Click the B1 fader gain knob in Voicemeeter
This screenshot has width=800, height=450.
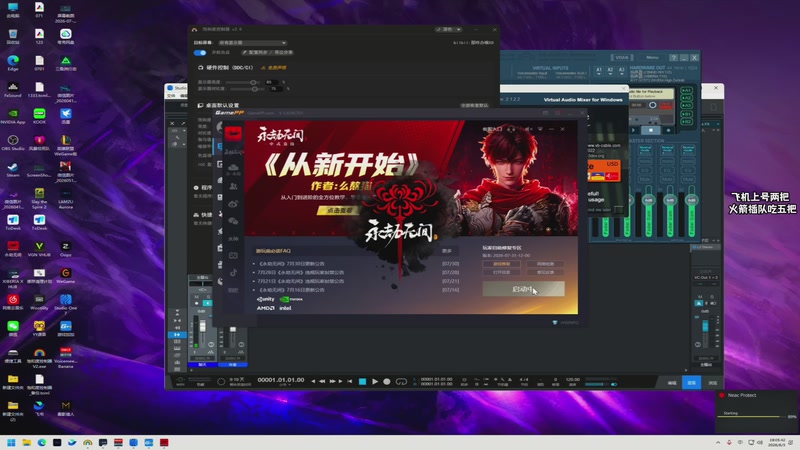coord(670,200)
